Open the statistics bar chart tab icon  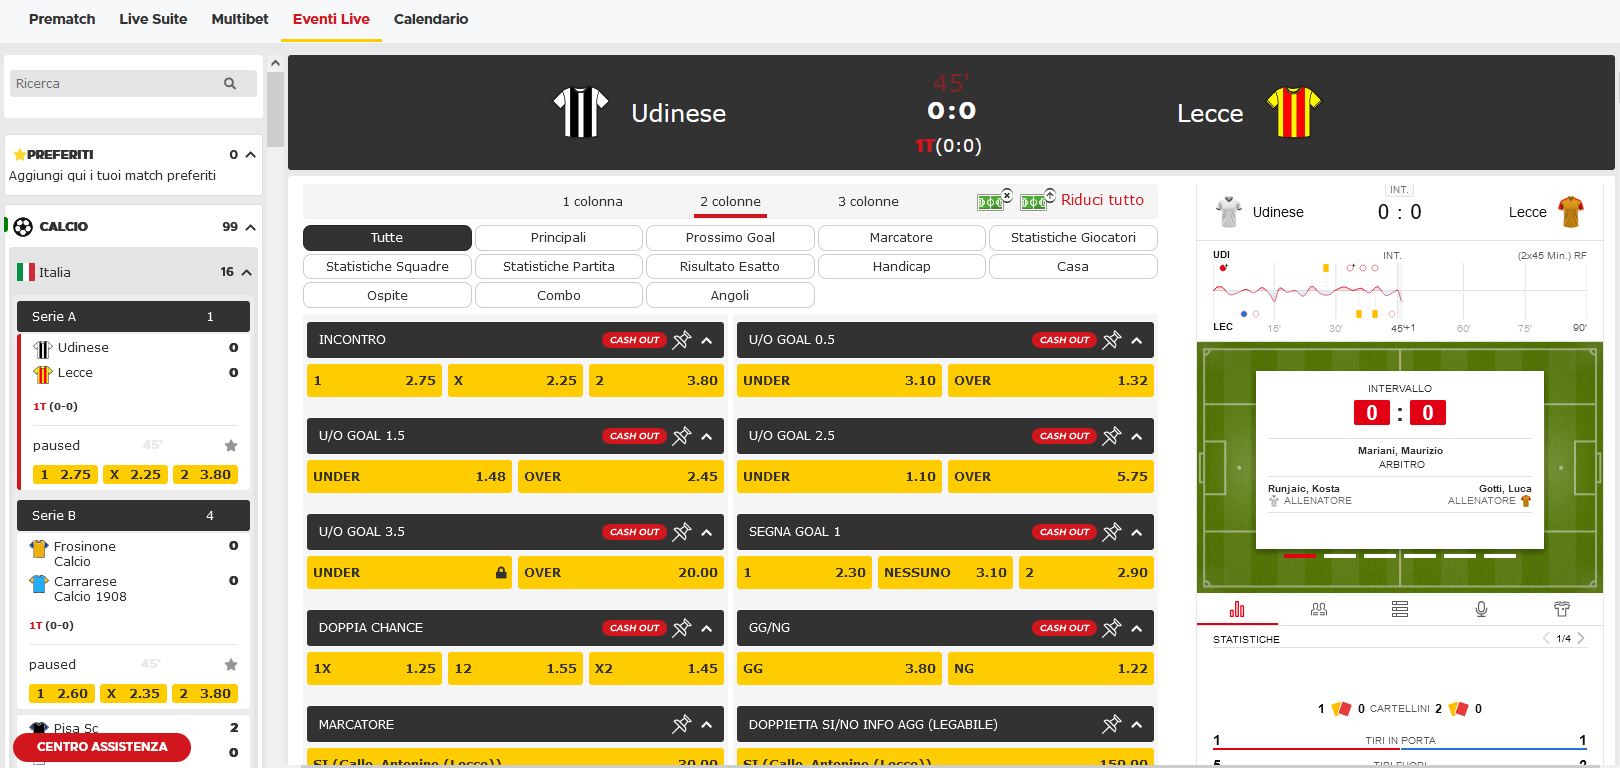(1237, 609)
